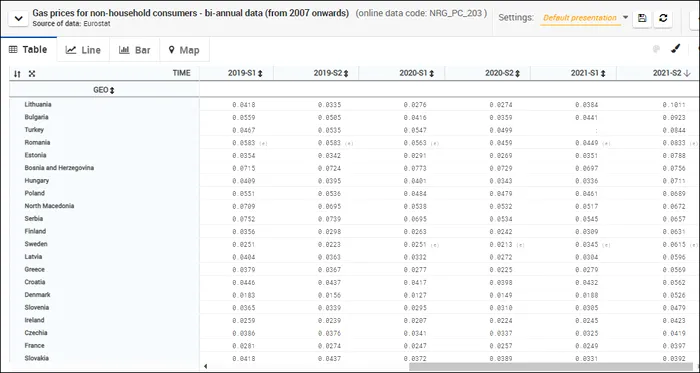
Task: Select the Croatia row label
Action: click(35, 282)
